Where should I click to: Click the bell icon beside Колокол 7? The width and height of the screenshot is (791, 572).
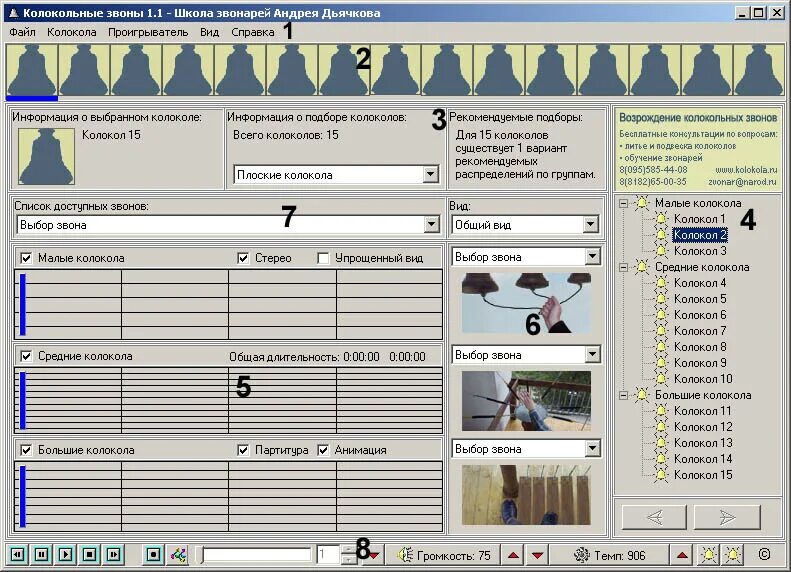click(x=661, y=331)
